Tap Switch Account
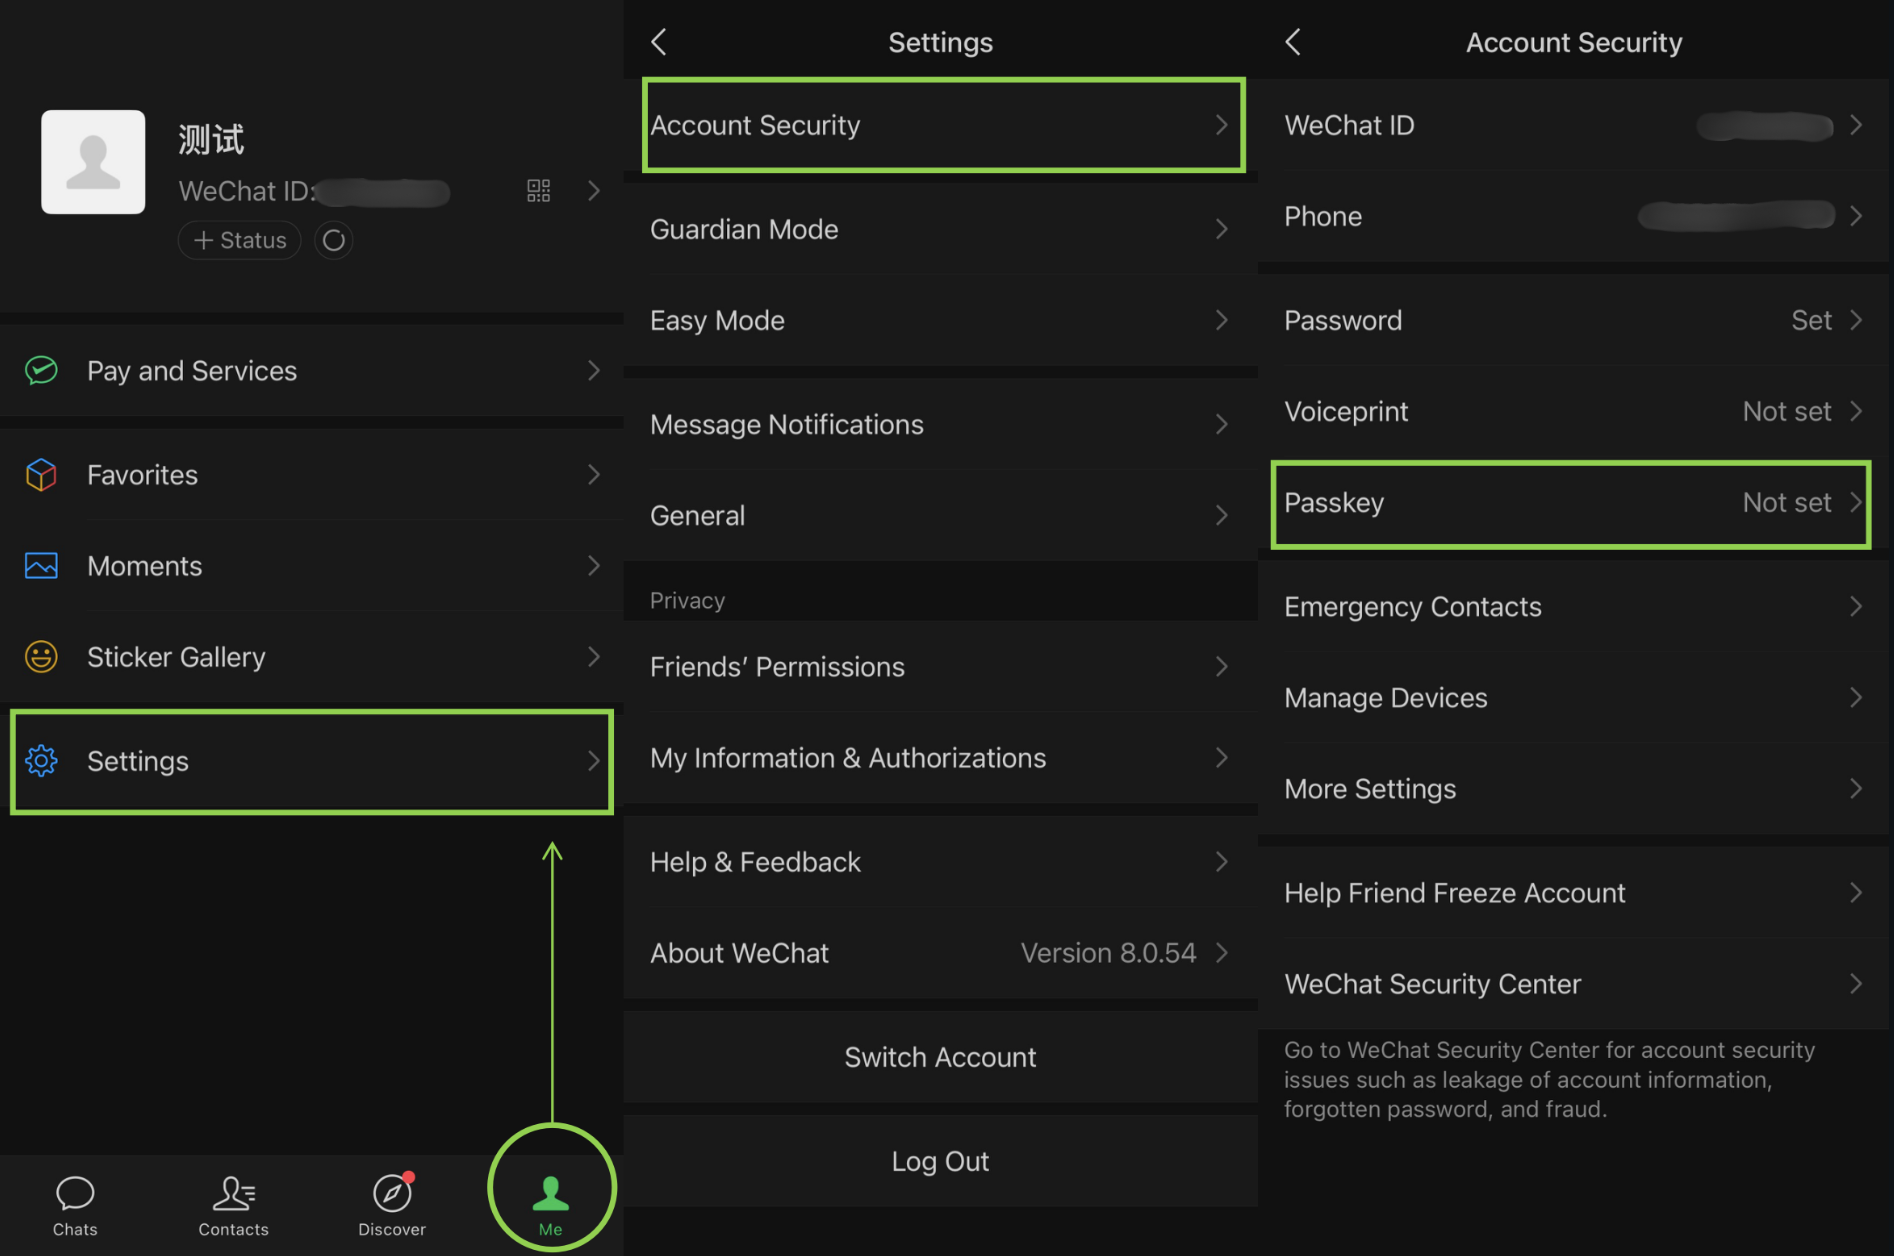1894x1256 pixels. (939, 1056)
